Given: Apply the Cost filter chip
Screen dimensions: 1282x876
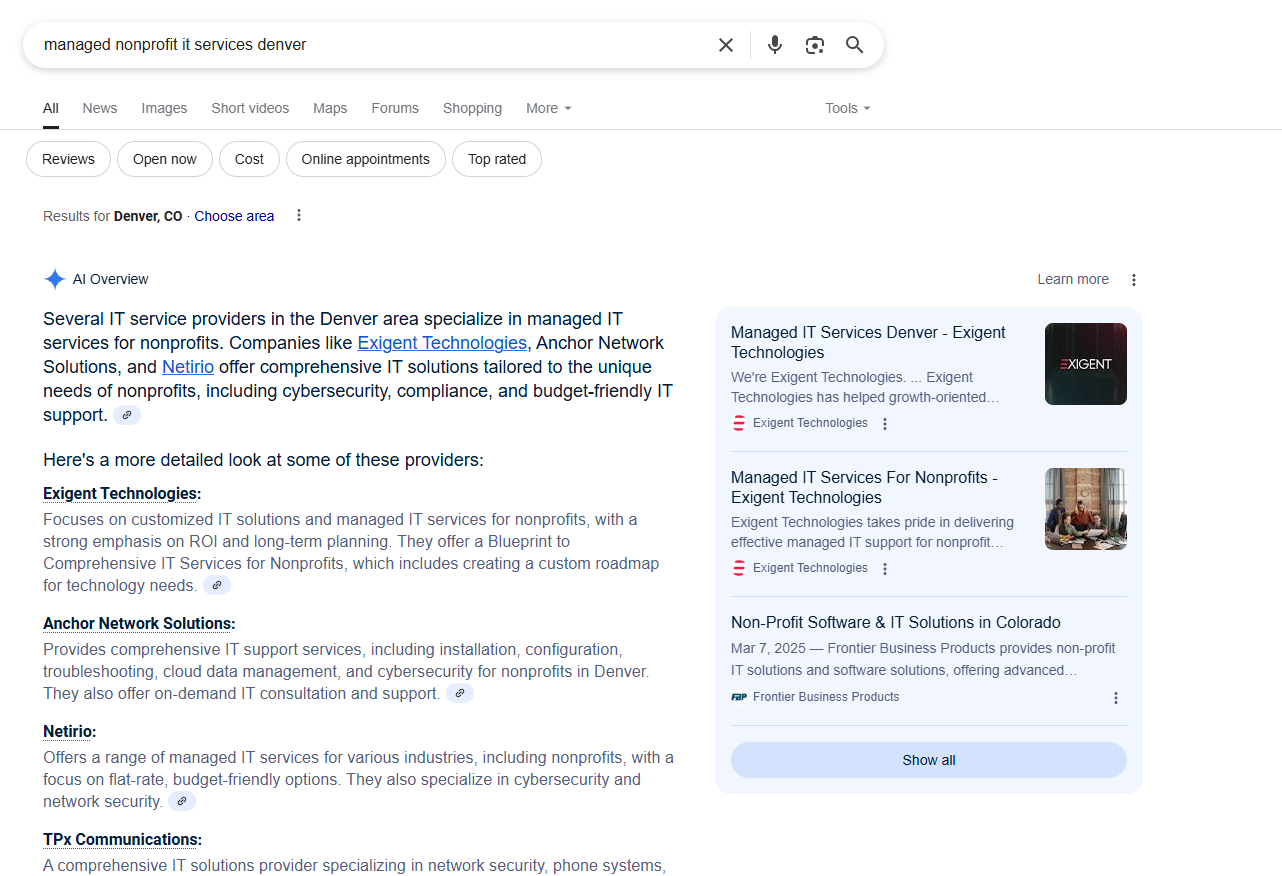Looking at the screenshot, I should tap(249, 159).
